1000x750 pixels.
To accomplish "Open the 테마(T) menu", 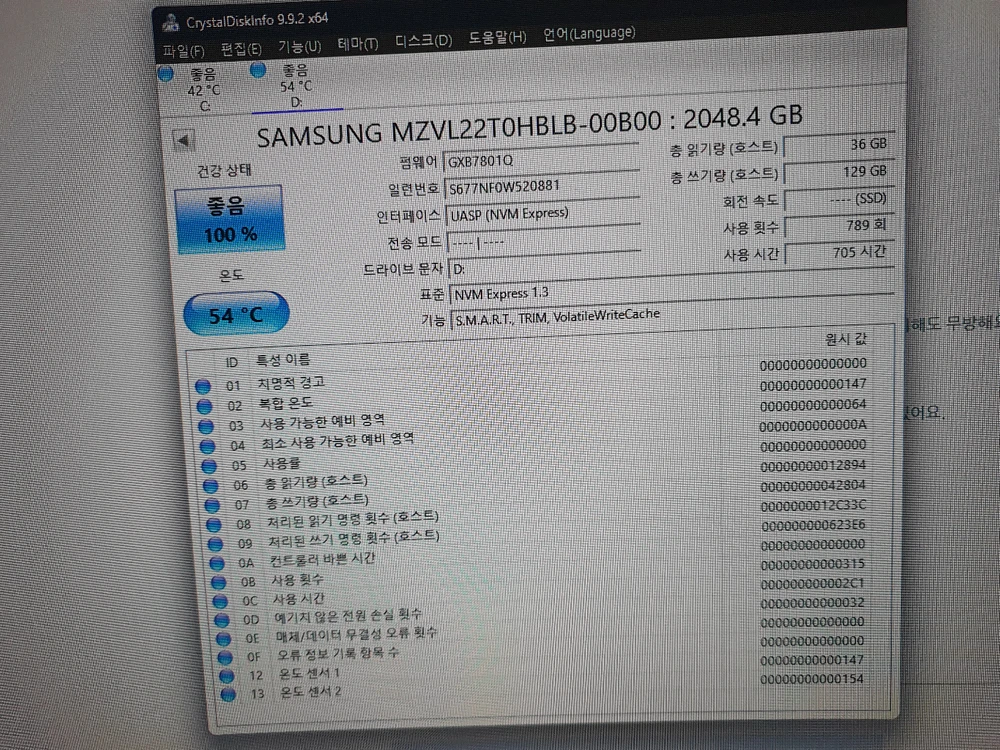I will tap(357, 44).
